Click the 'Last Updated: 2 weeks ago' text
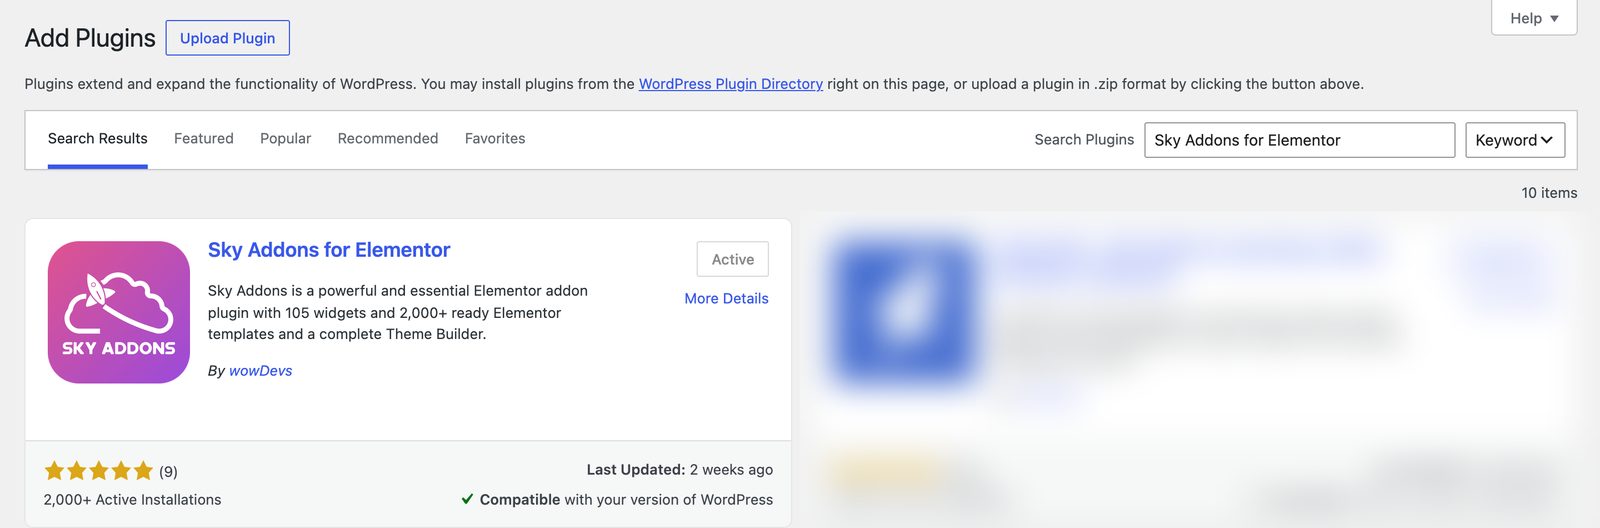This screenshot has height=528, width=1600. coord(680,469)
